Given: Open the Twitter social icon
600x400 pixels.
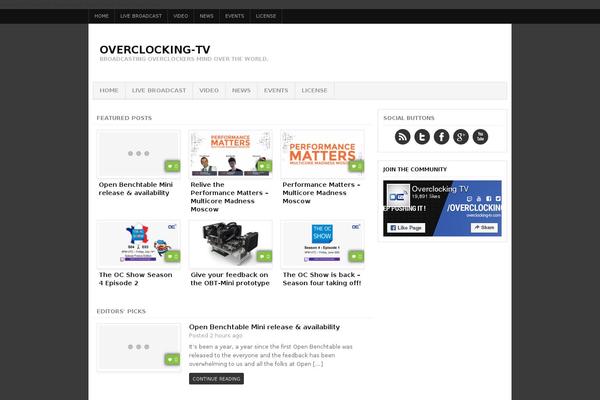Looking at the screenshot, I should 422,137.
